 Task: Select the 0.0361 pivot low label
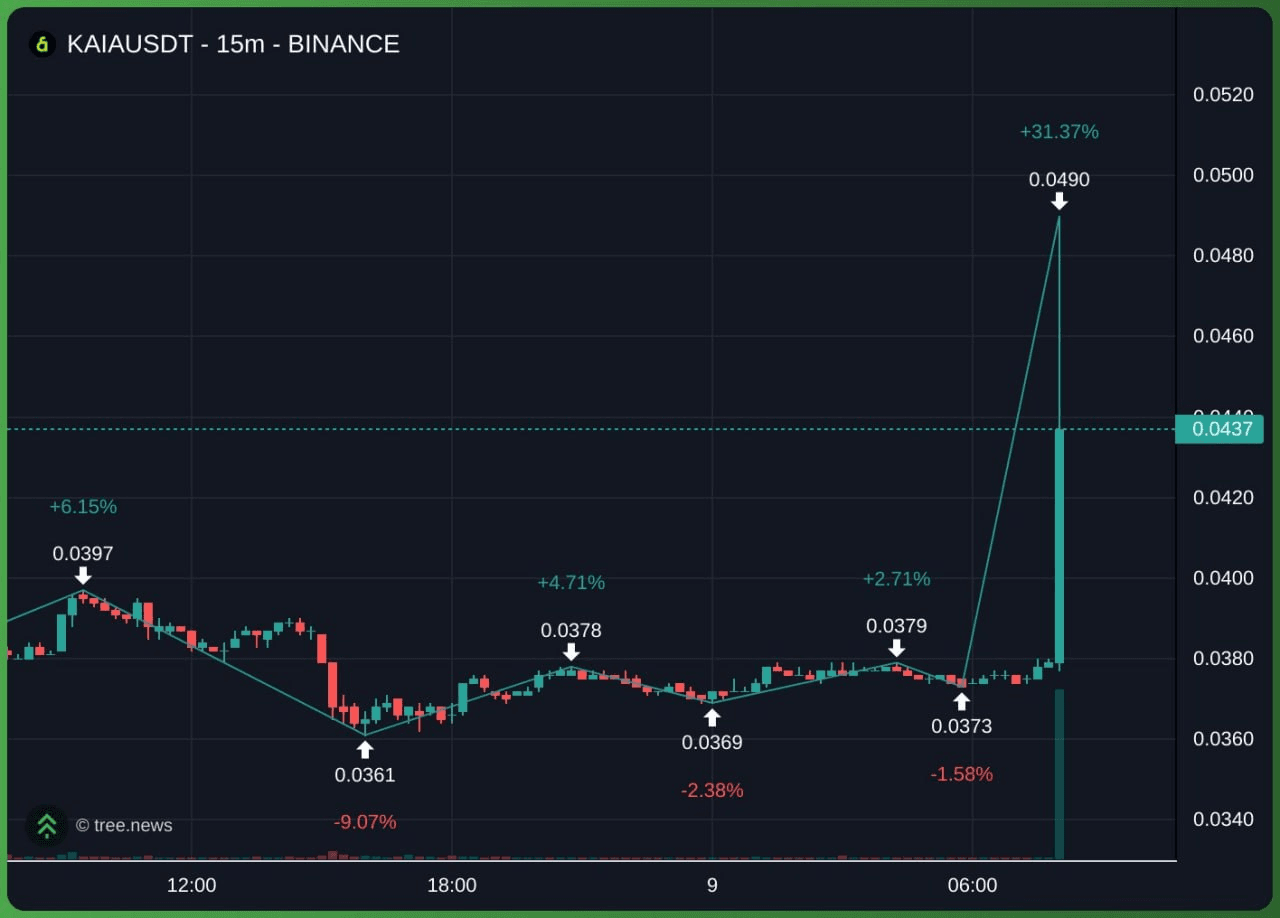click(x=365, y=774)
